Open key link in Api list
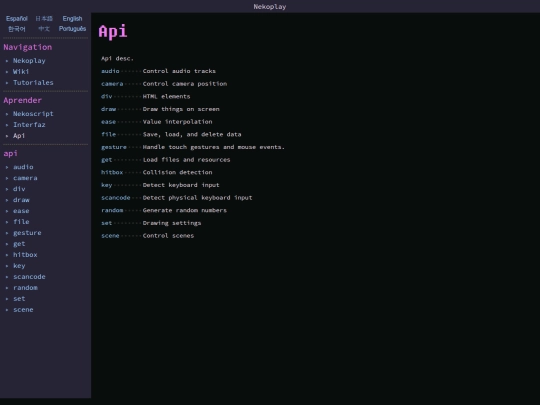 pos(106,185)
